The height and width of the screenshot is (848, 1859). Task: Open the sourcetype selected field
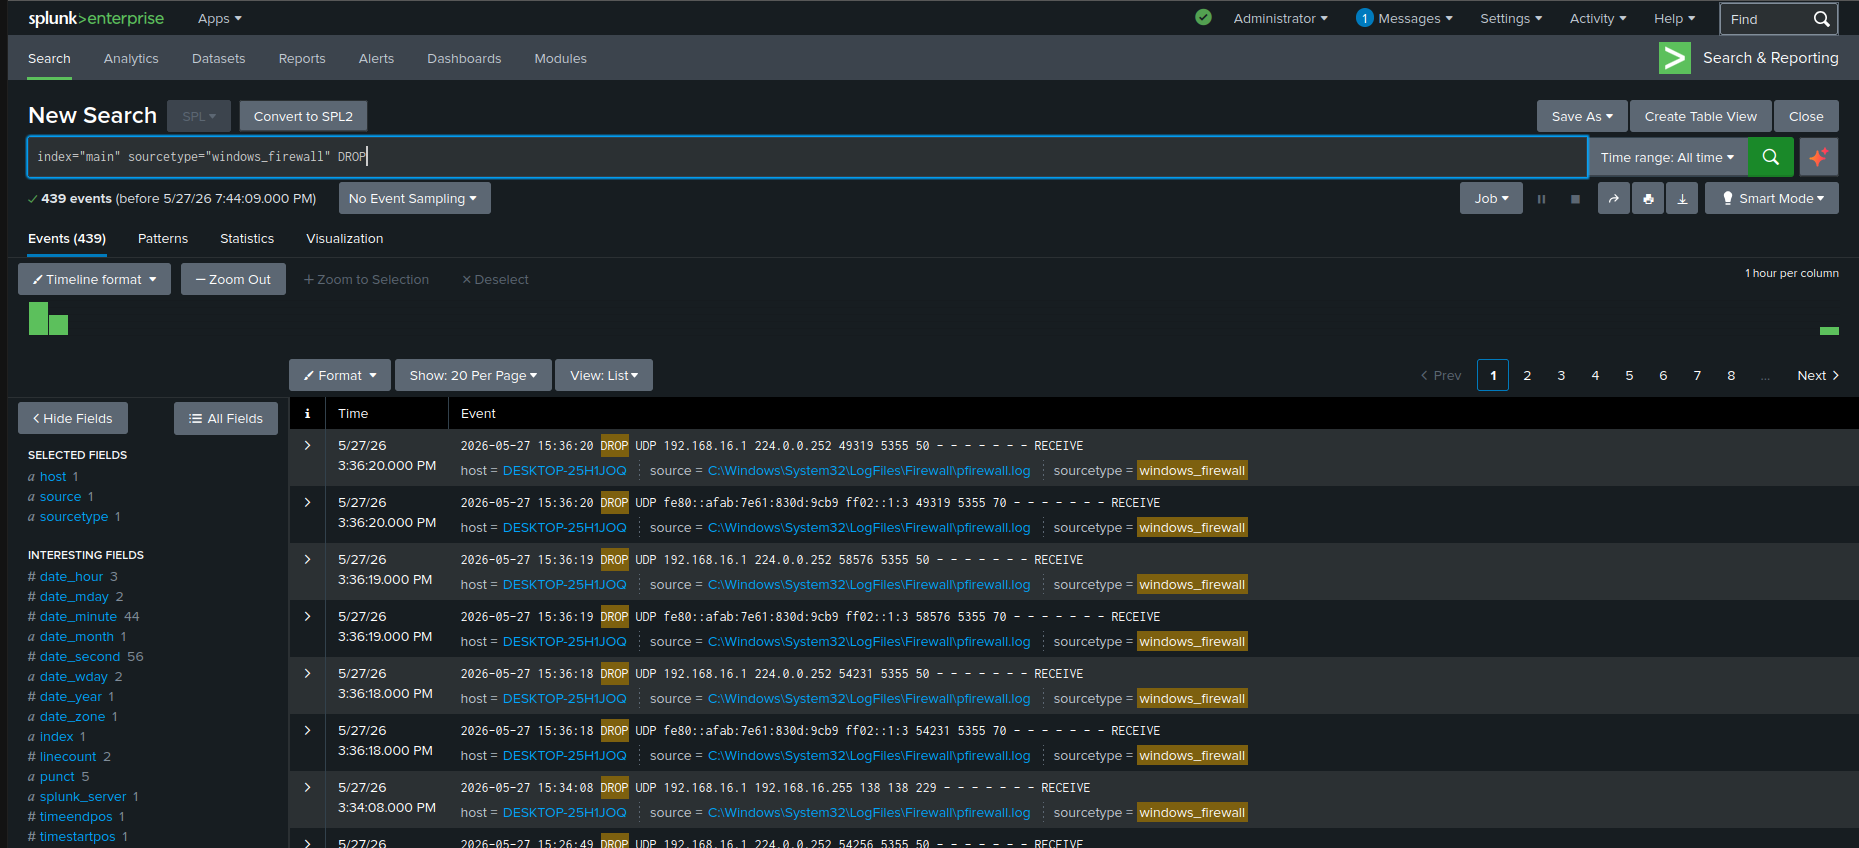pos(74,516)
